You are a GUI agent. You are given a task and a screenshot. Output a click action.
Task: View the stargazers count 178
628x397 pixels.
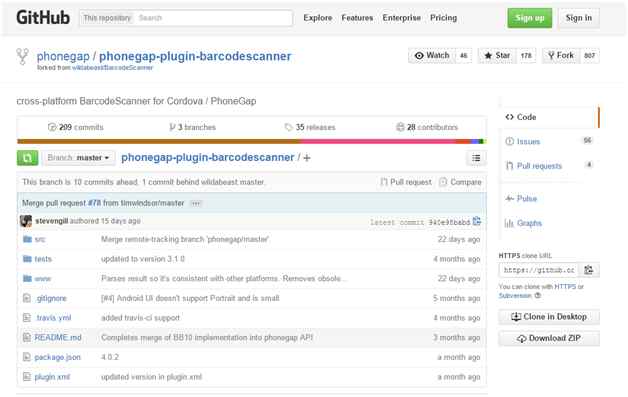click(x=526, y=55)
